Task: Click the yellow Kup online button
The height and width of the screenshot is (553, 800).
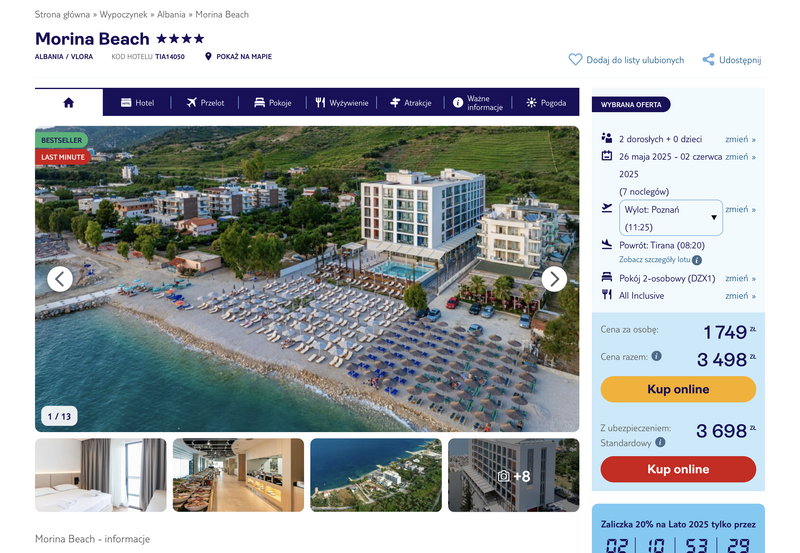Action: point(678,389)
